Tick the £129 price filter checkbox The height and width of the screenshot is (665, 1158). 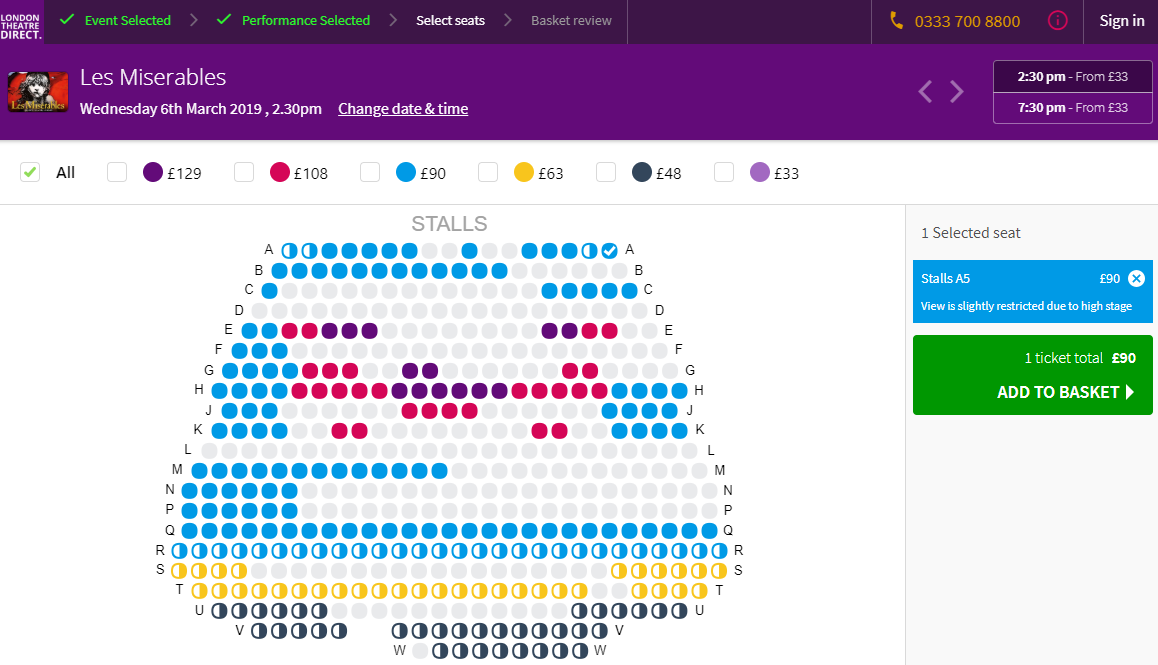point(117,172)
